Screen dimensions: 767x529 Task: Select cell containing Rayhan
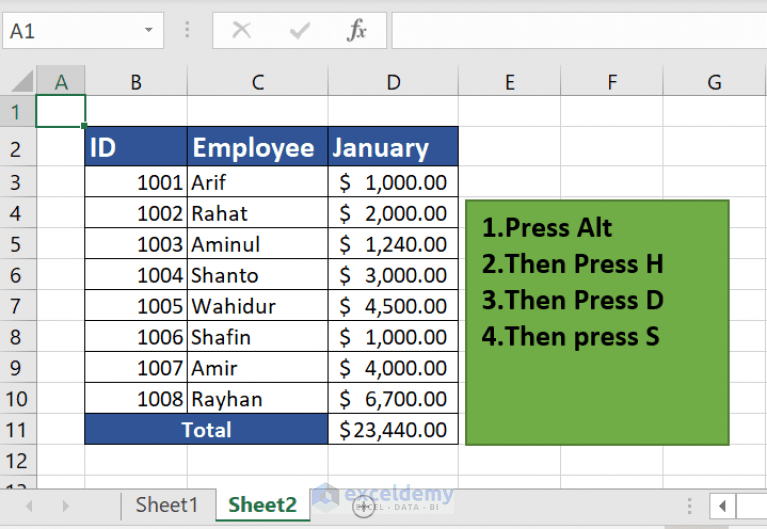click(258, 398)
